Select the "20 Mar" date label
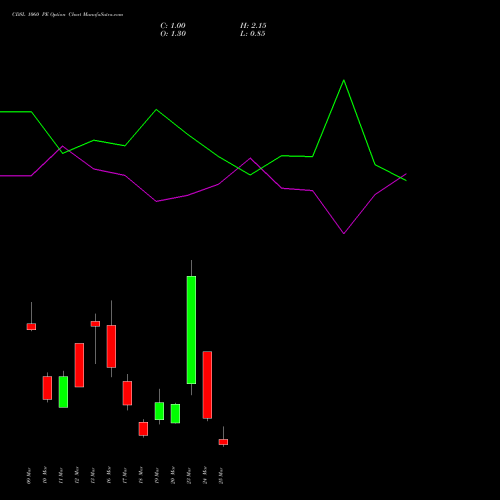Screen dimensions: 500x500 (173, 476)
